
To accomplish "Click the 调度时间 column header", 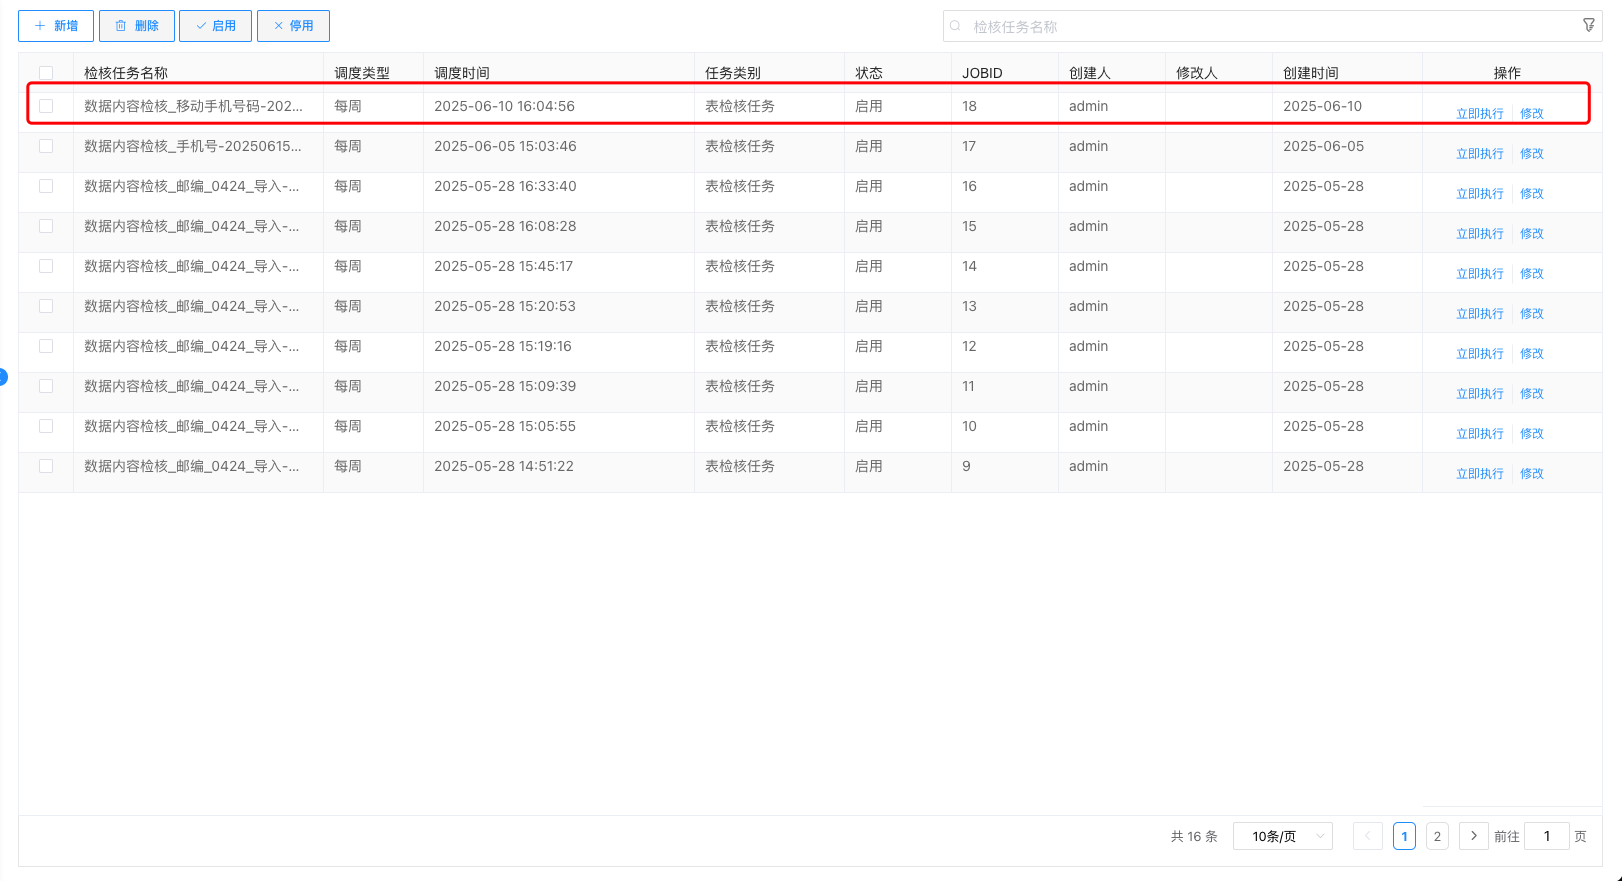I will tap(462, 73).
